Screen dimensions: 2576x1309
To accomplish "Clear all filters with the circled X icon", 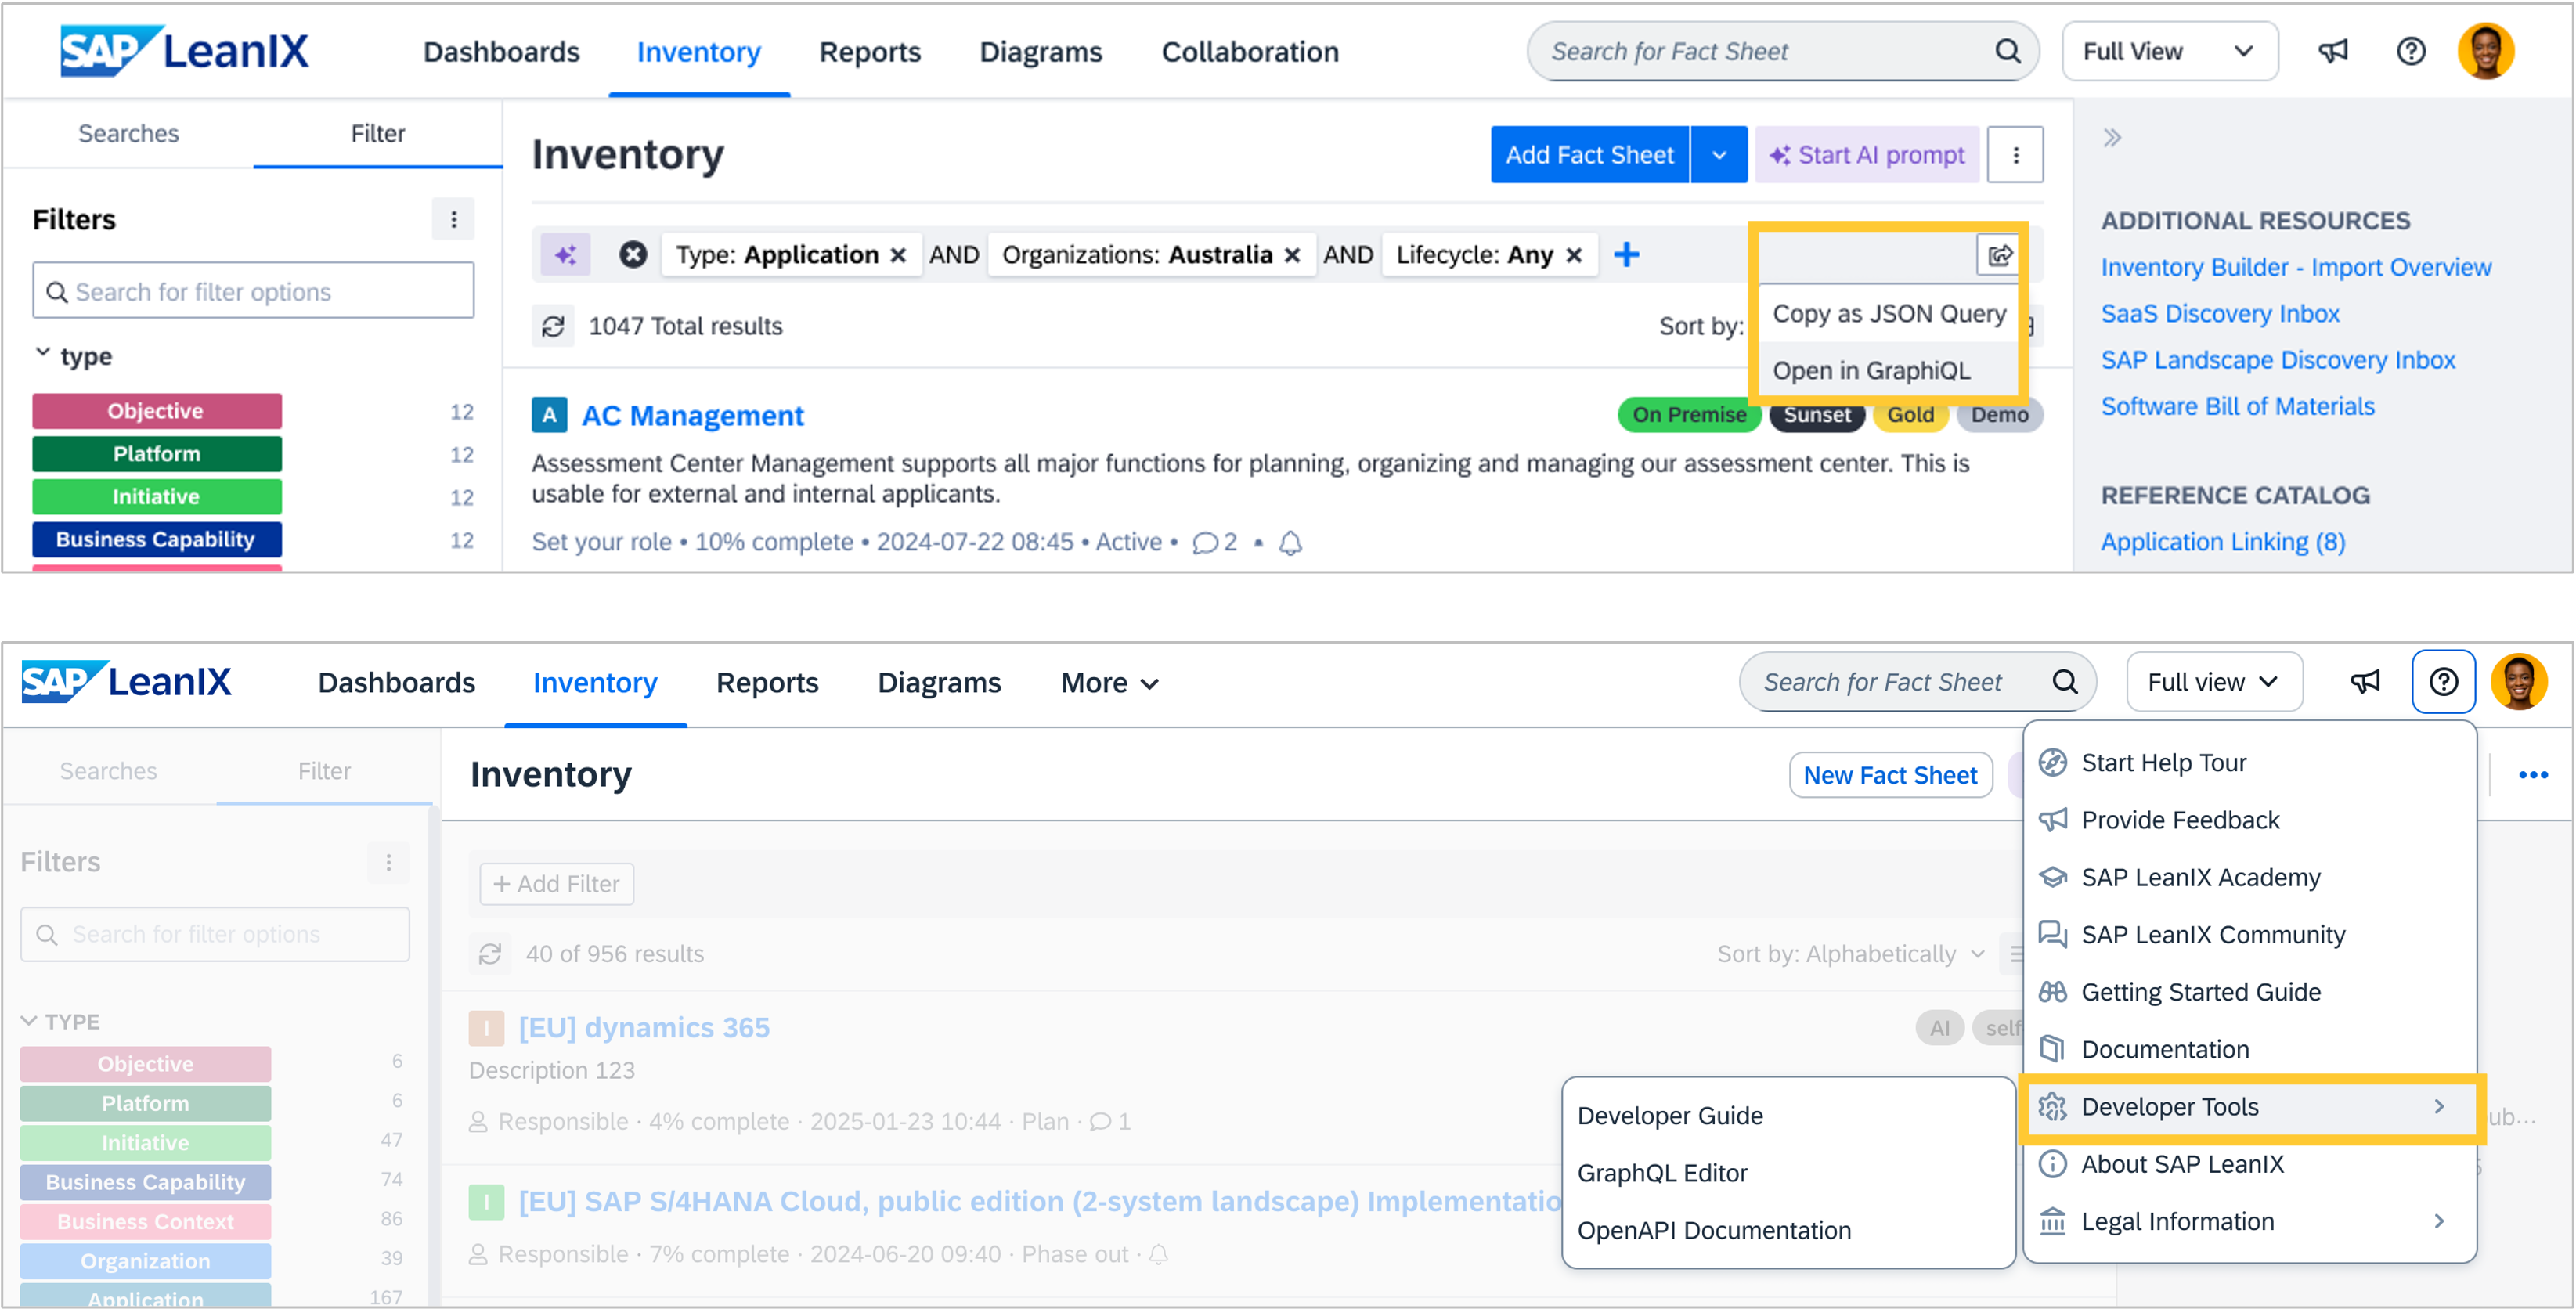I will coord(632,255).
